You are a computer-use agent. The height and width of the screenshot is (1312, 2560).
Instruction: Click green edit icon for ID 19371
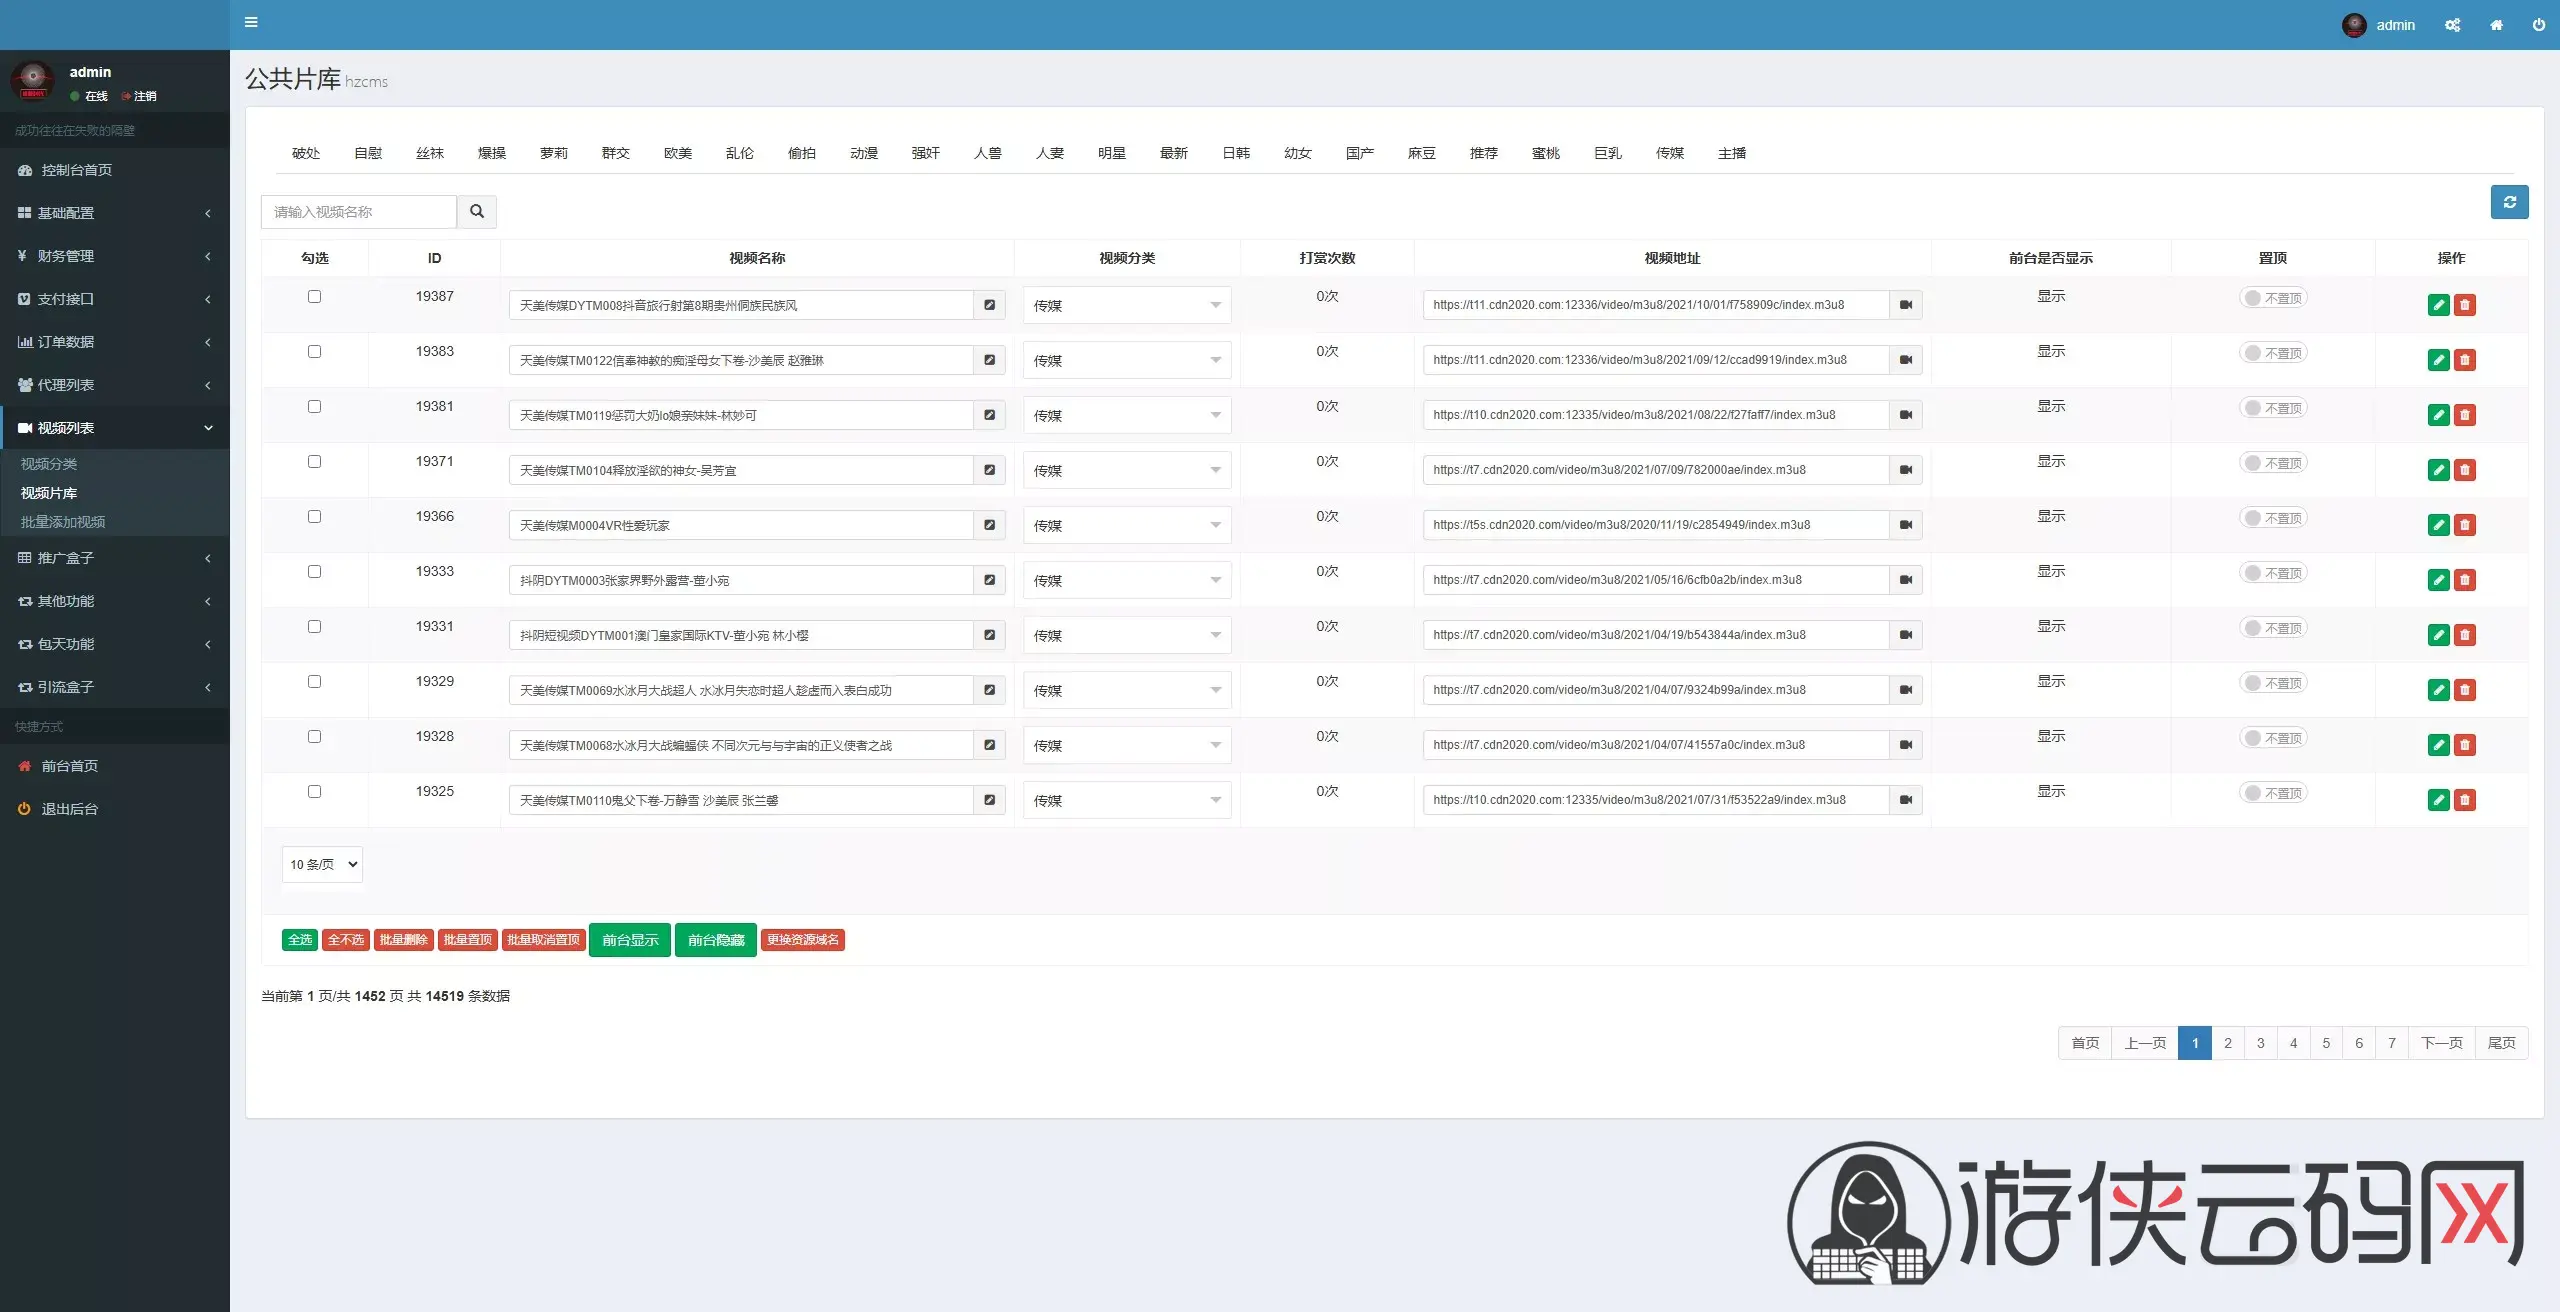tap(2438, 470)
